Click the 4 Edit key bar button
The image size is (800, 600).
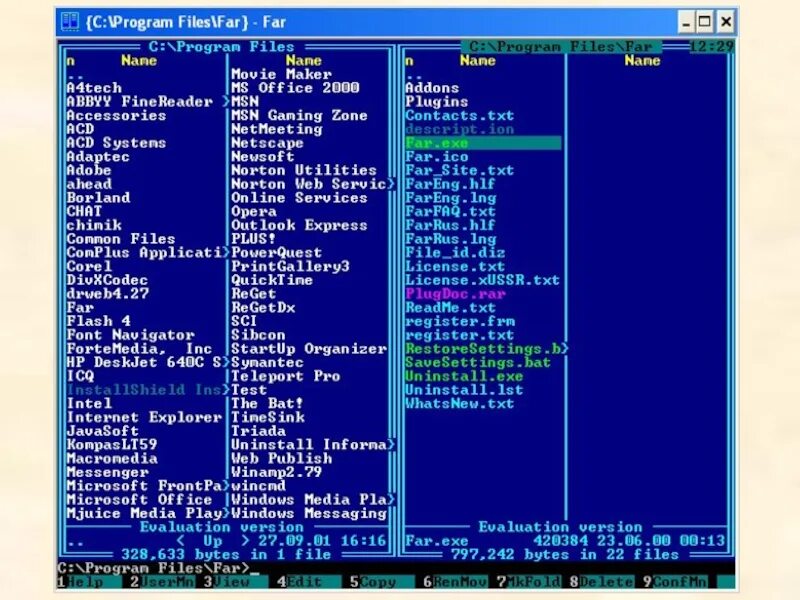pos(309,582)
